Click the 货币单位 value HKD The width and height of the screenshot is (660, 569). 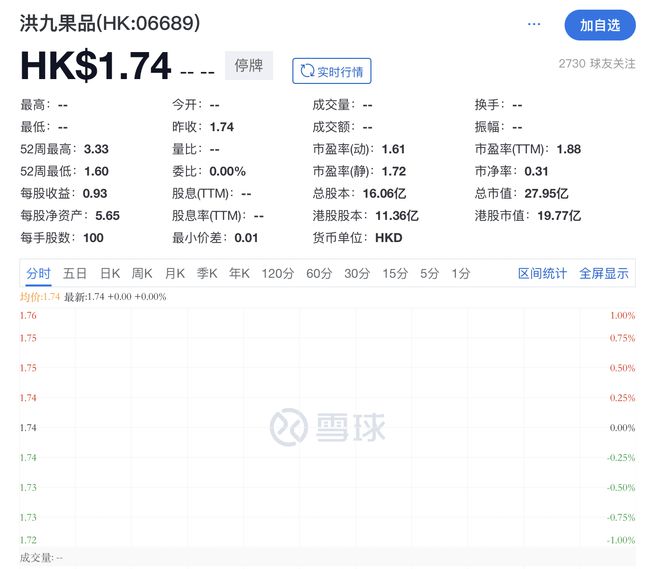[x=389, y=238]
